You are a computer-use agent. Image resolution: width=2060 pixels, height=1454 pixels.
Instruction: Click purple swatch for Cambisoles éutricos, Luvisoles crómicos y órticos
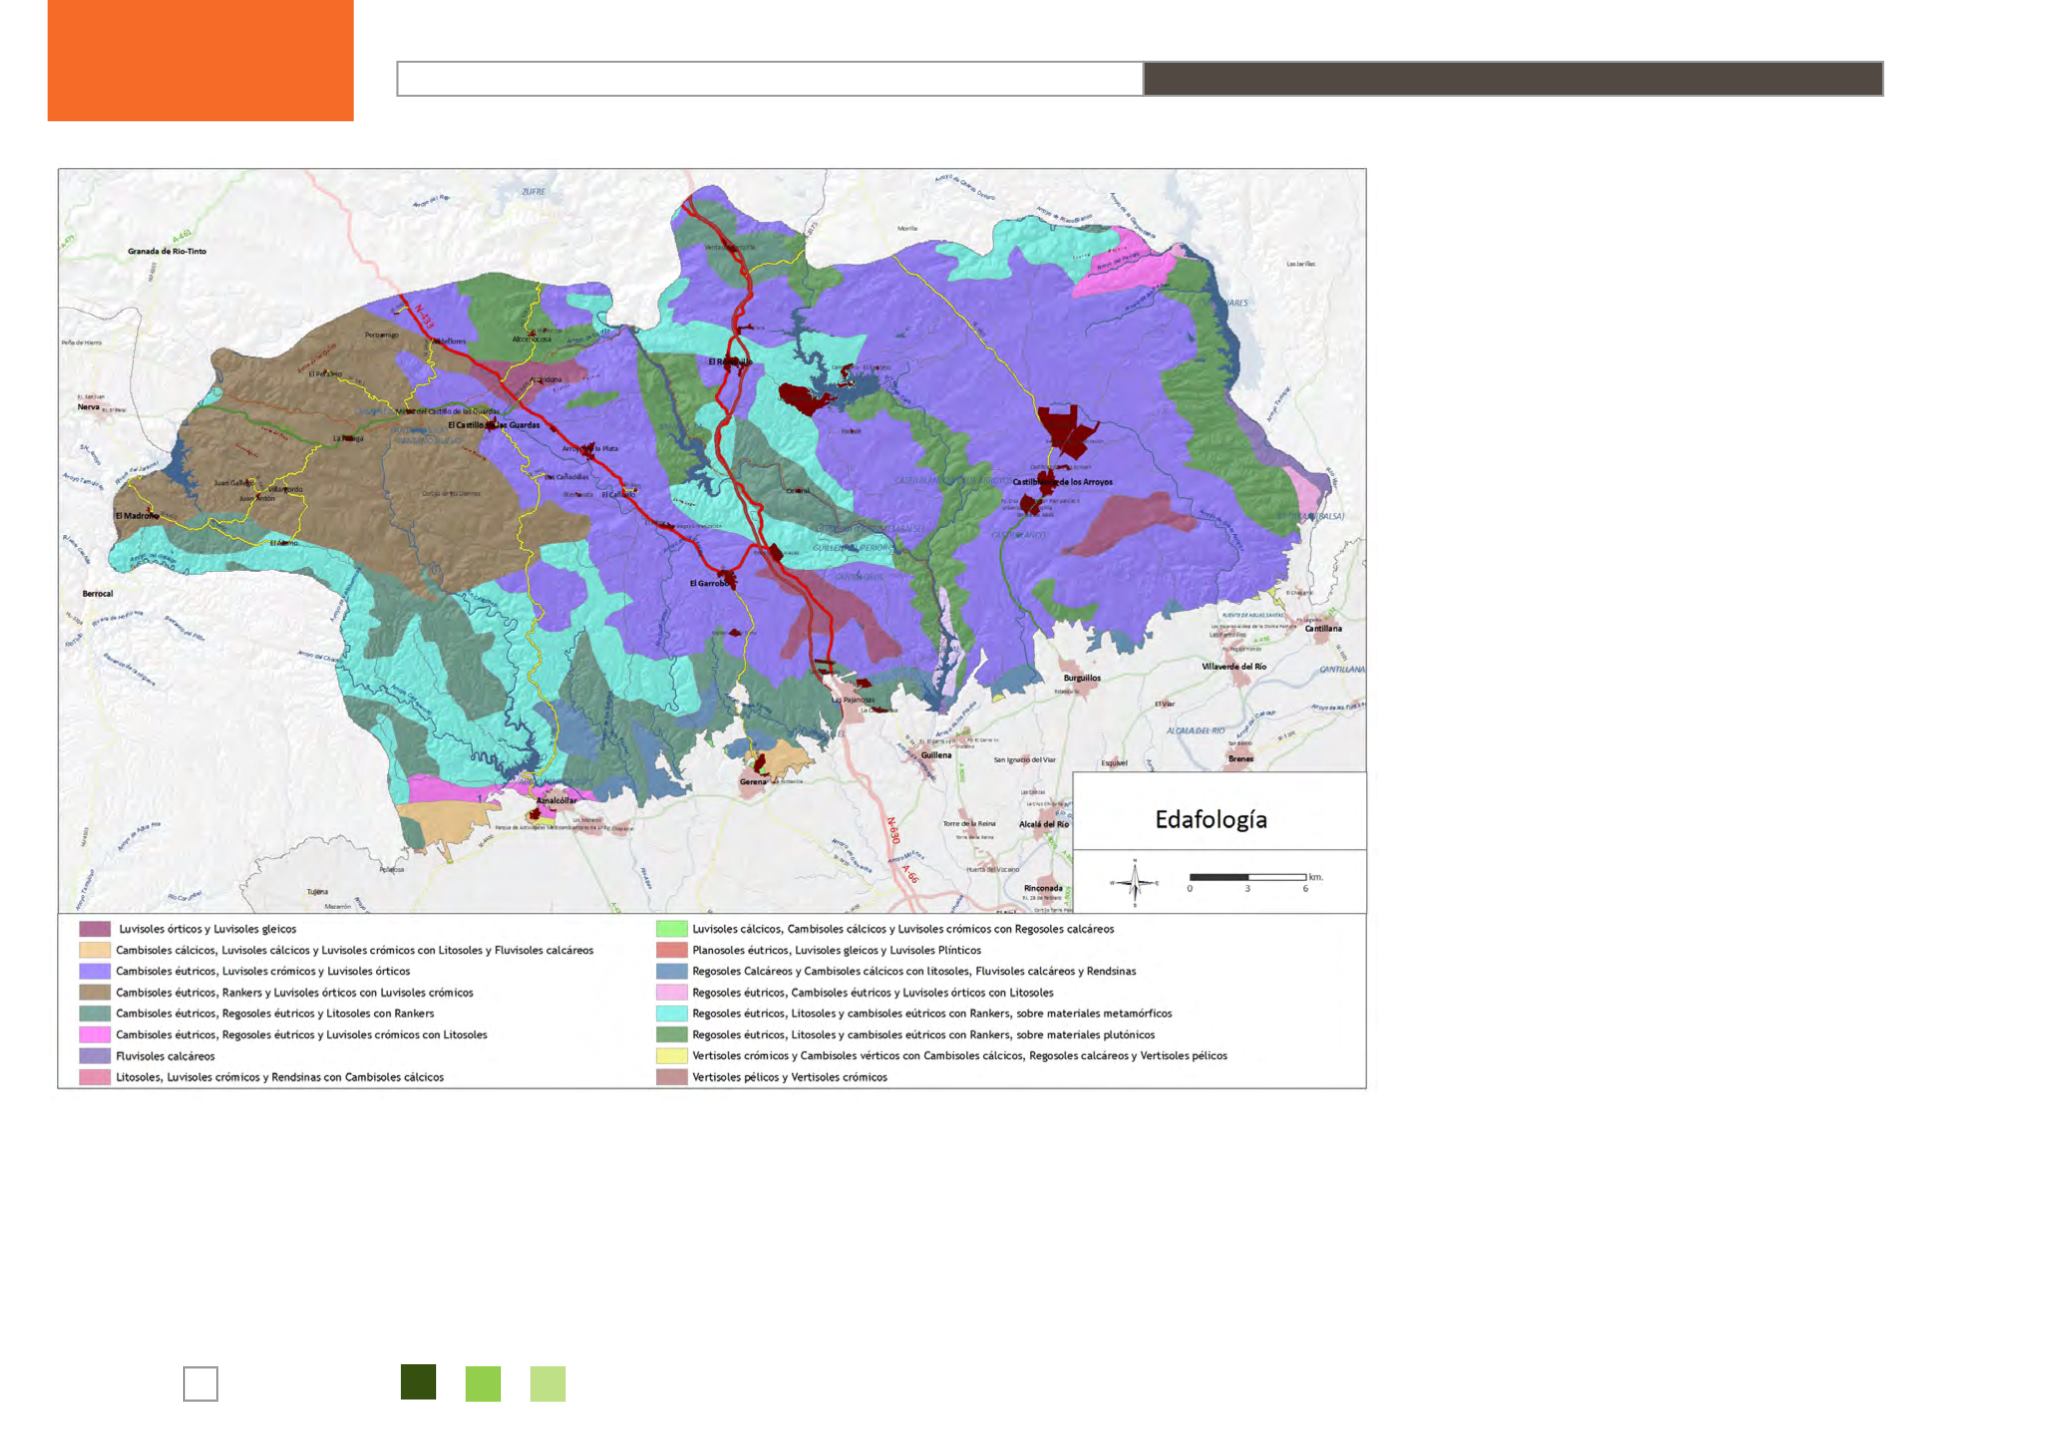[95, 971]
